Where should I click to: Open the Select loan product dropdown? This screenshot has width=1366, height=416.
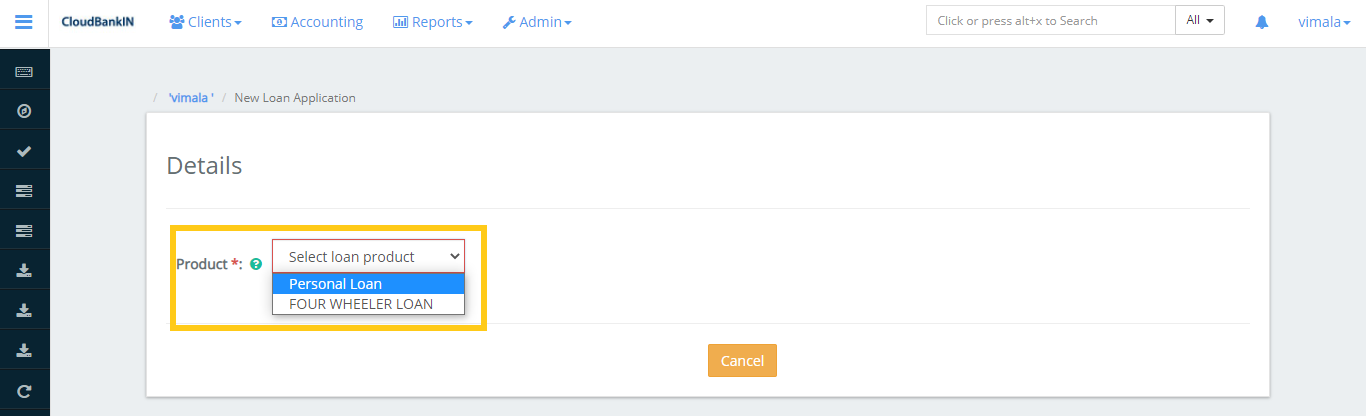pos(368,257)
